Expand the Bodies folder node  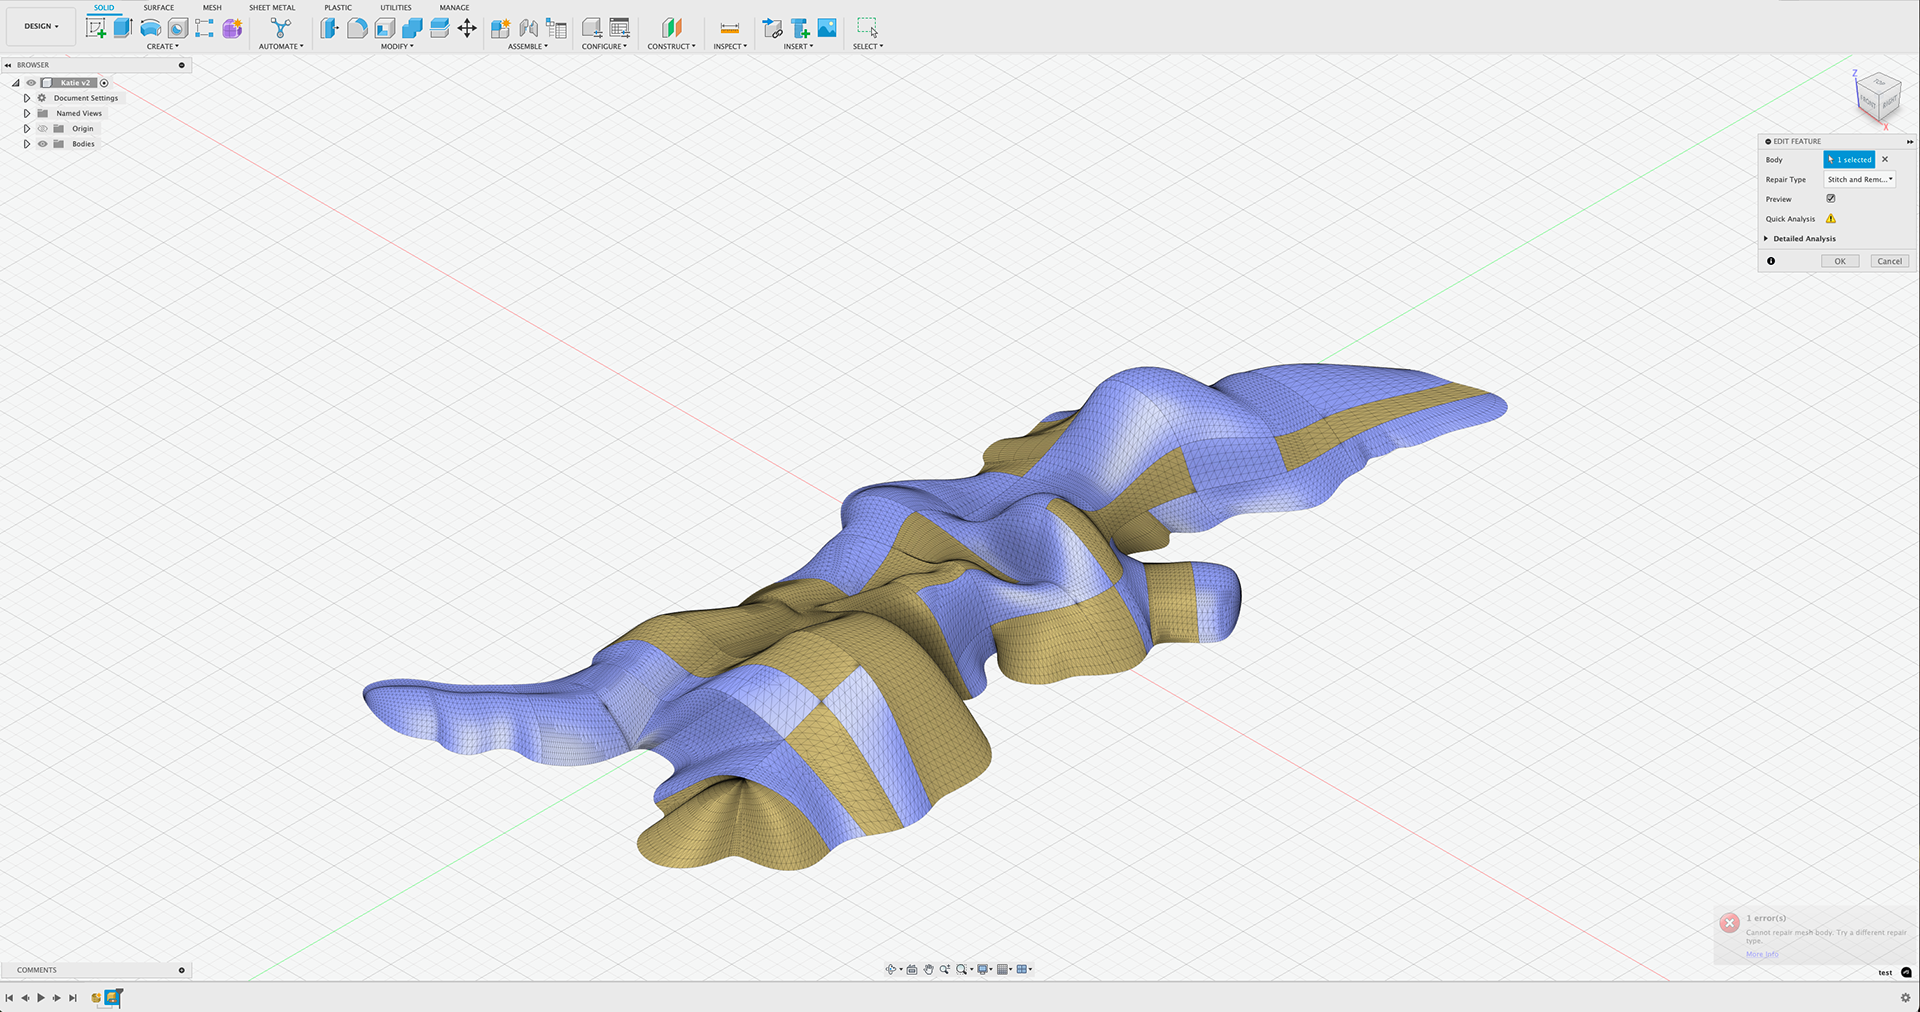point(27,144)
